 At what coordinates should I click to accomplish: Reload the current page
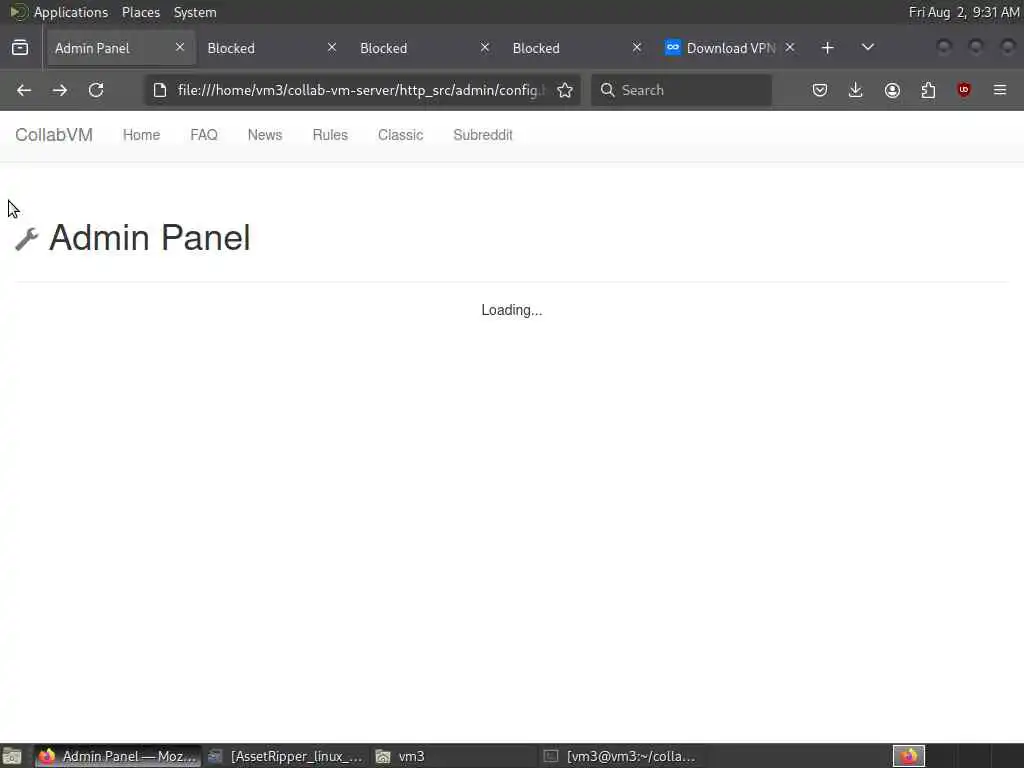[x=96, y=90]
